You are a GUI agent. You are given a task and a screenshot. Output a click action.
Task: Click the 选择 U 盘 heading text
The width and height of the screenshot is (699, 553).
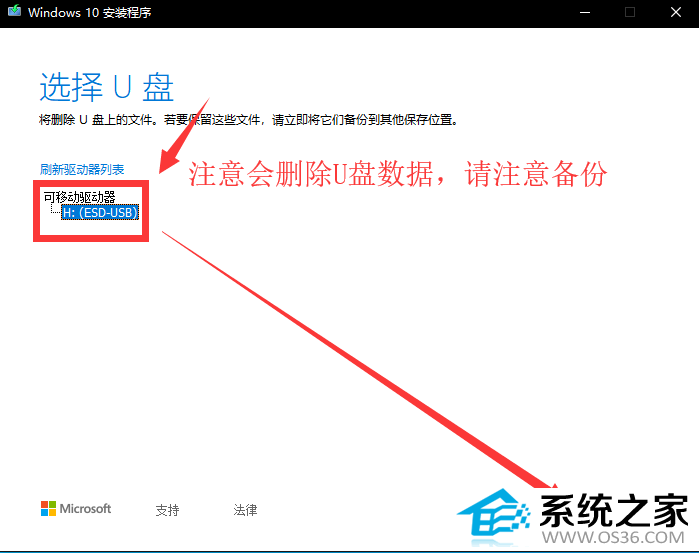[107, 87]
